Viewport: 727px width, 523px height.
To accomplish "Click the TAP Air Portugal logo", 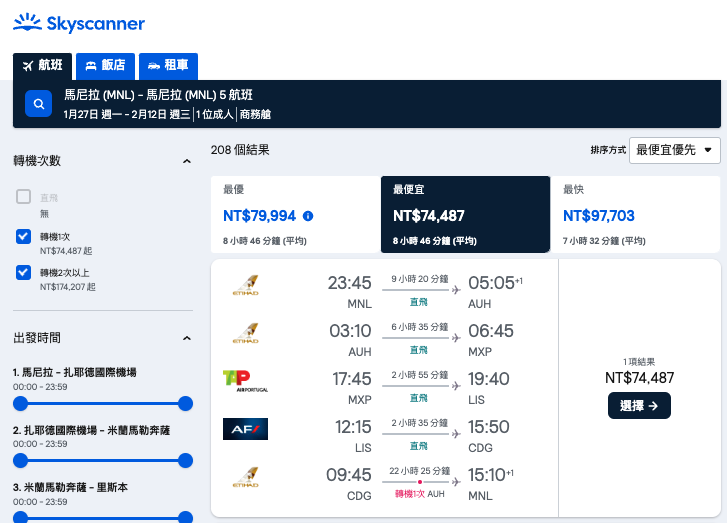I will coord(245,379).
